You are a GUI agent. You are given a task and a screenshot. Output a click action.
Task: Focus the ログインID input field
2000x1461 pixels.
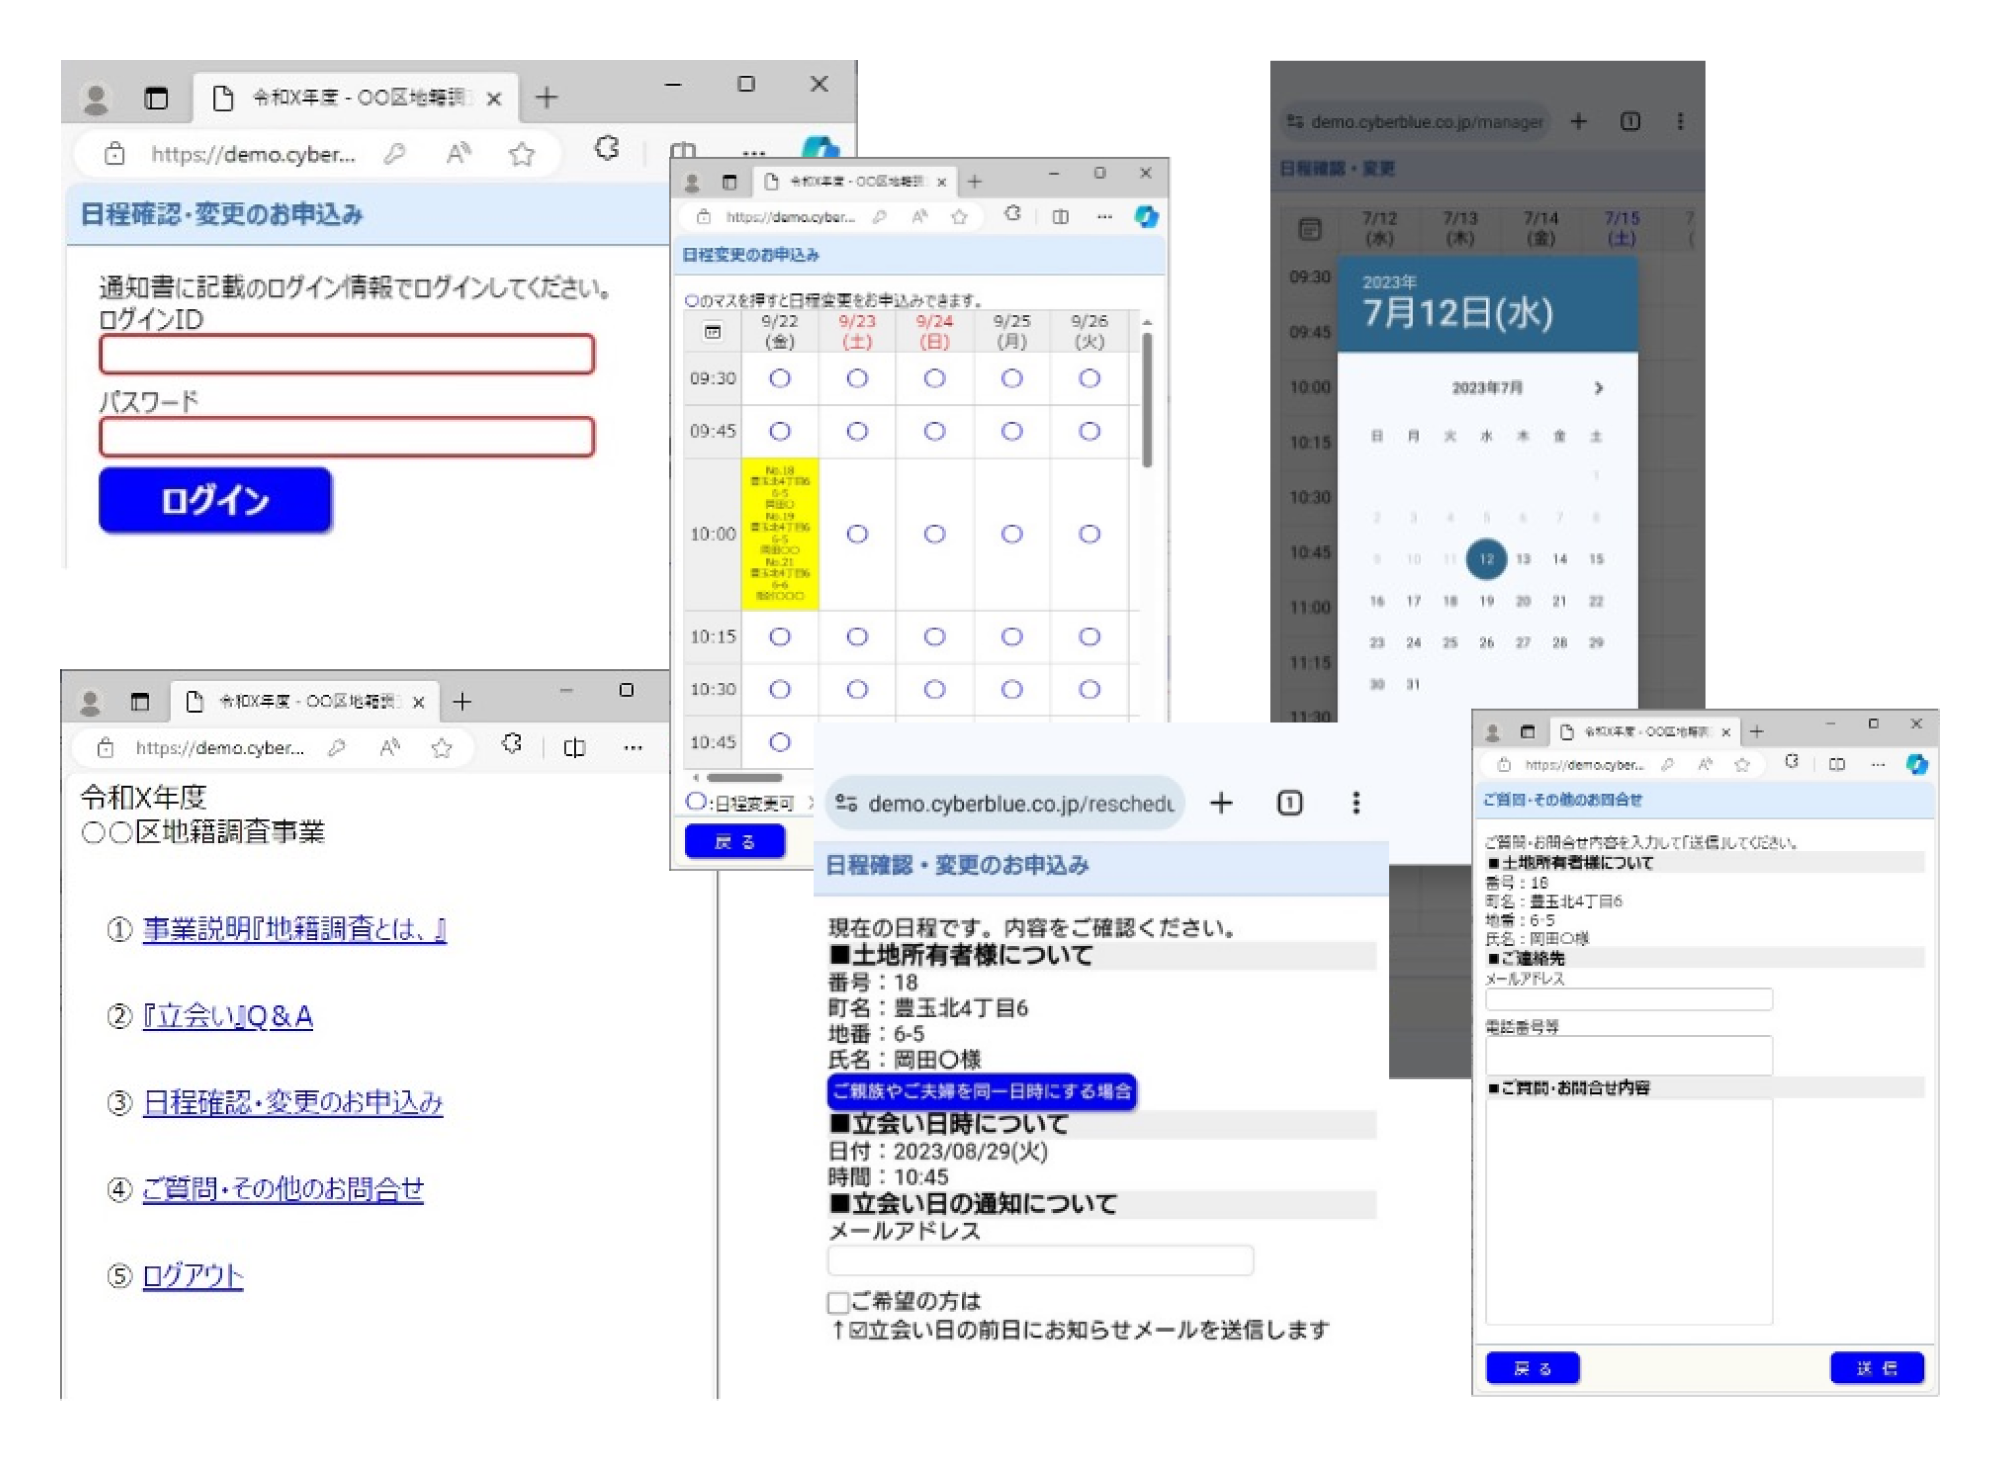(x=347, y=354)
